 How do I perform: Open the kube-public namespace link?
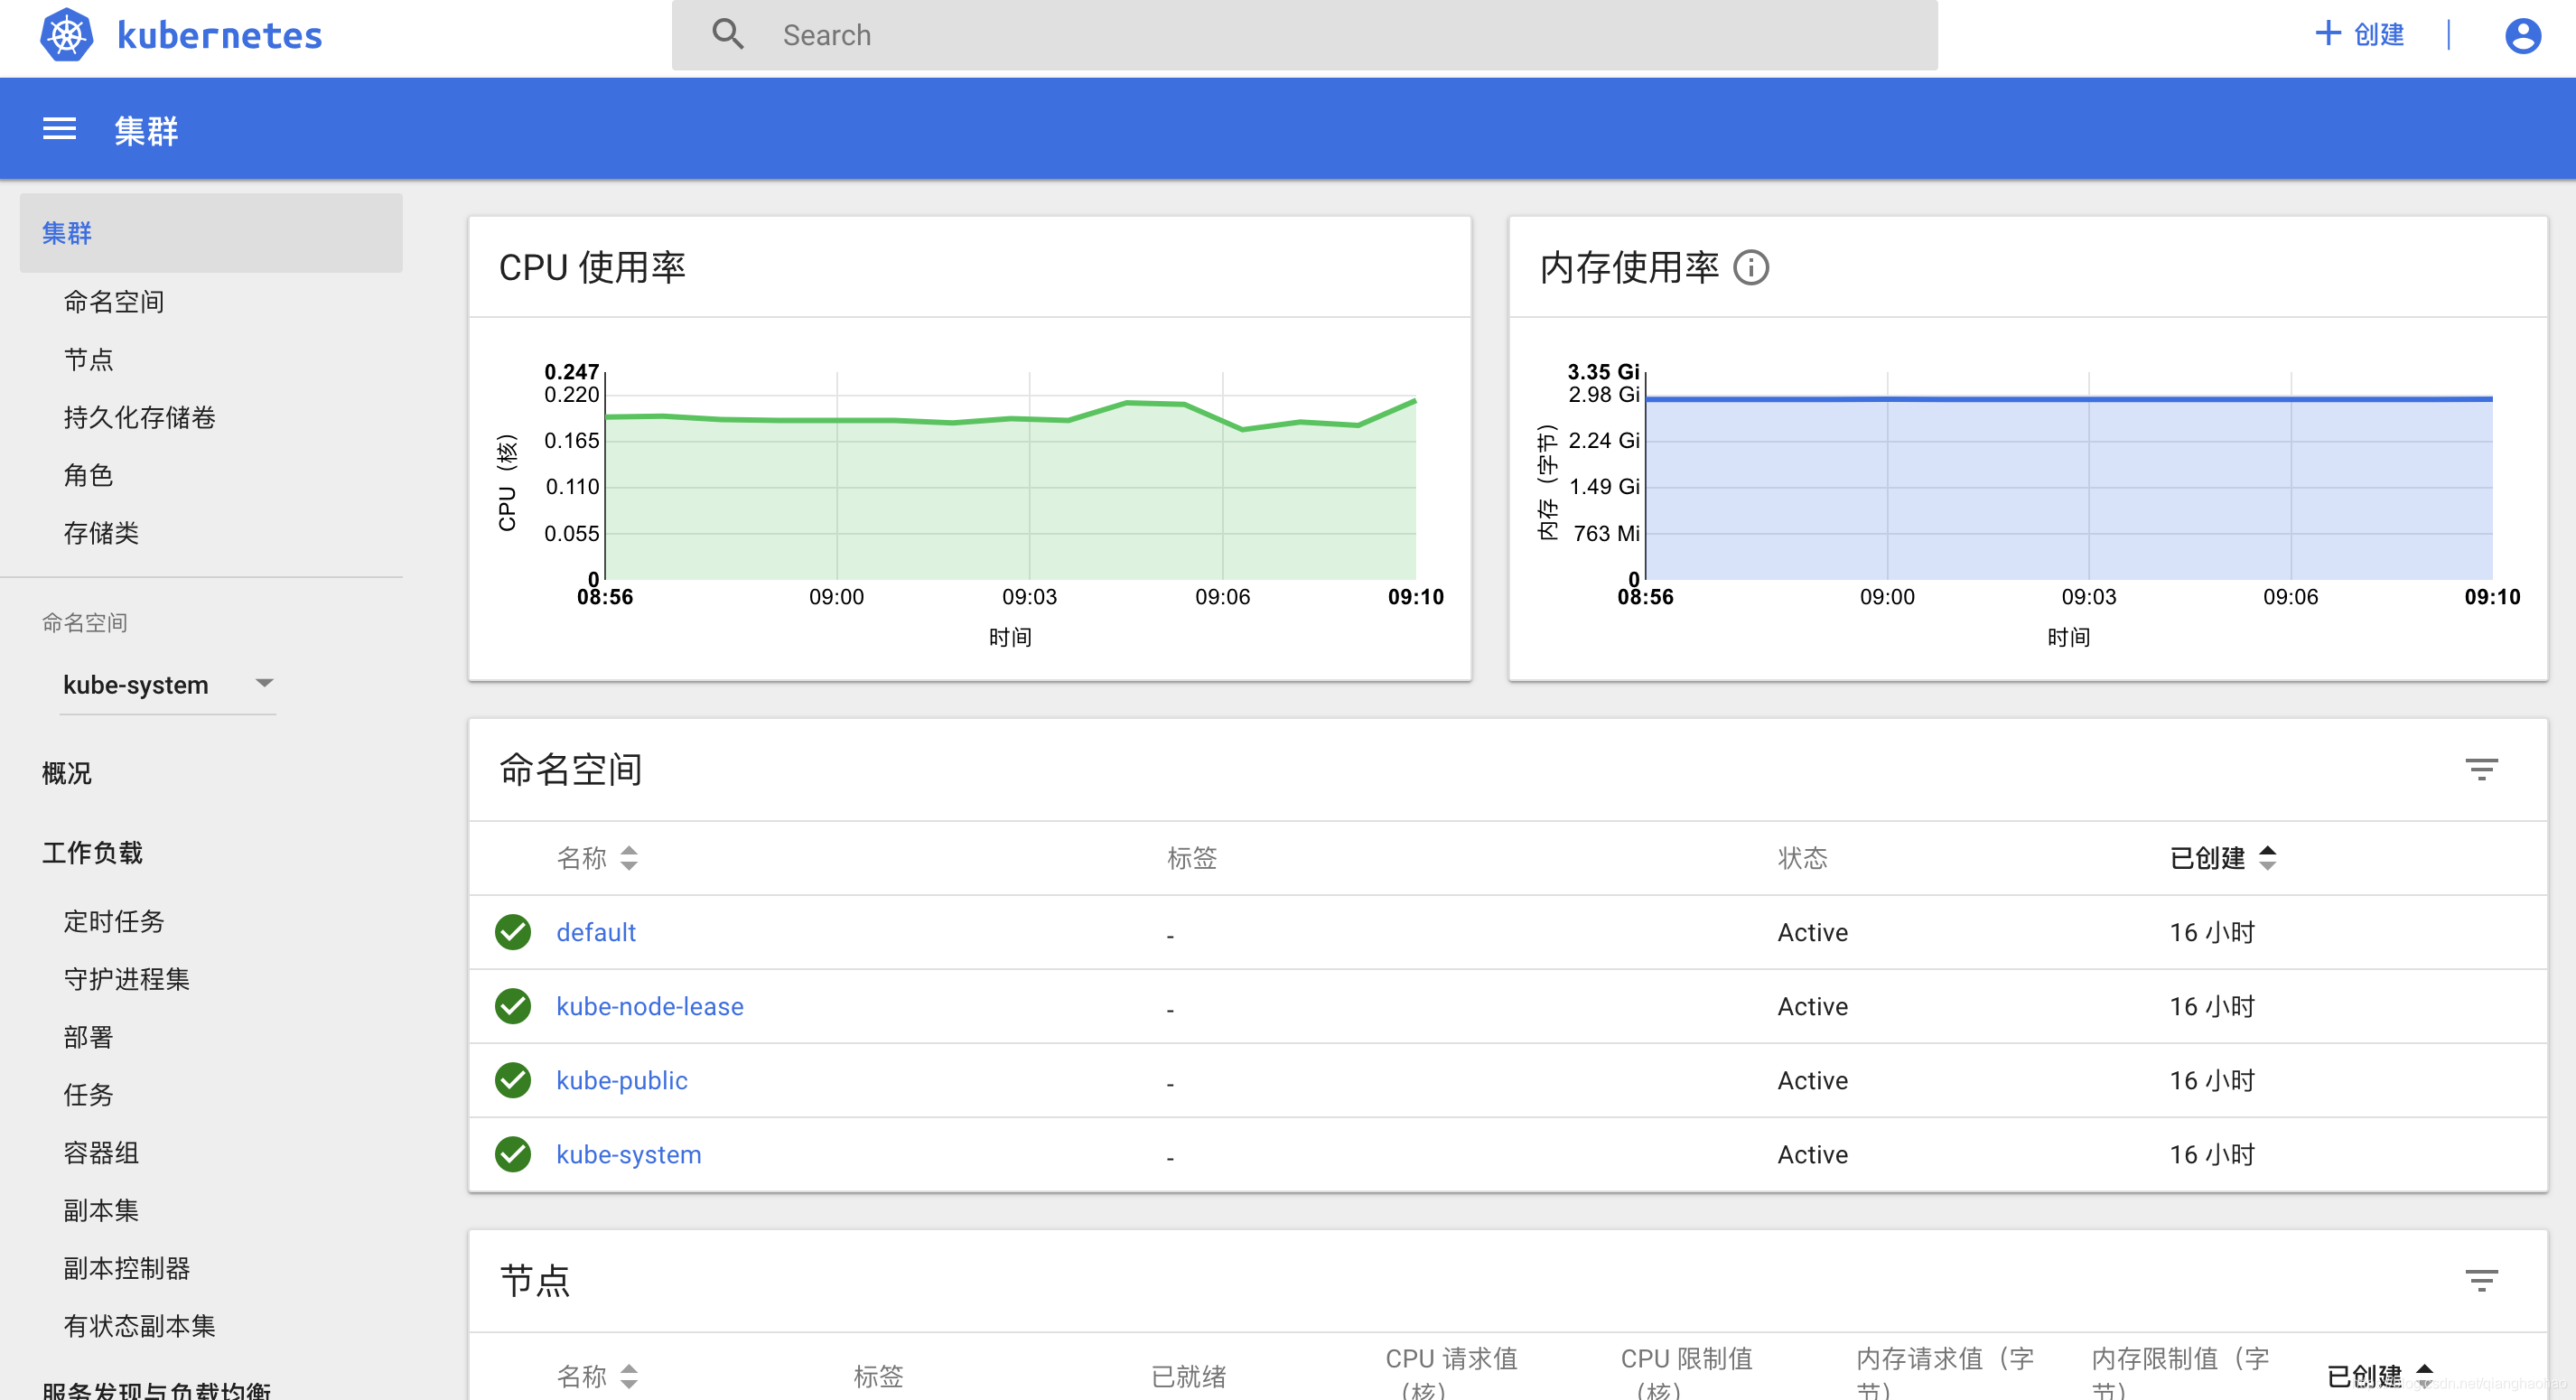622,1080
